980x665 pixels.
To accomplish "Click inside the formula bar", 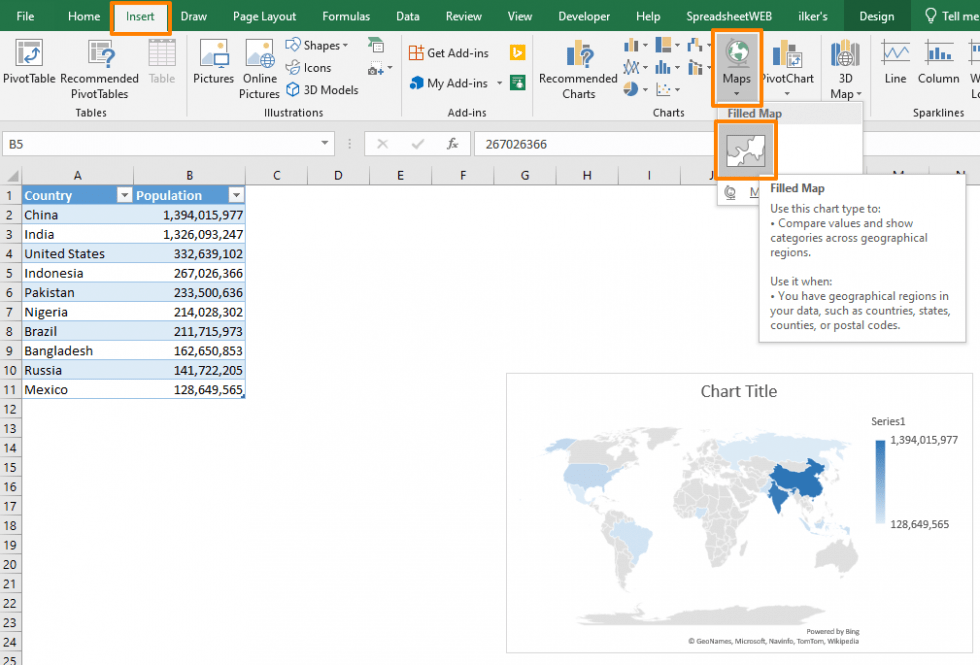I will click(560, 143).
